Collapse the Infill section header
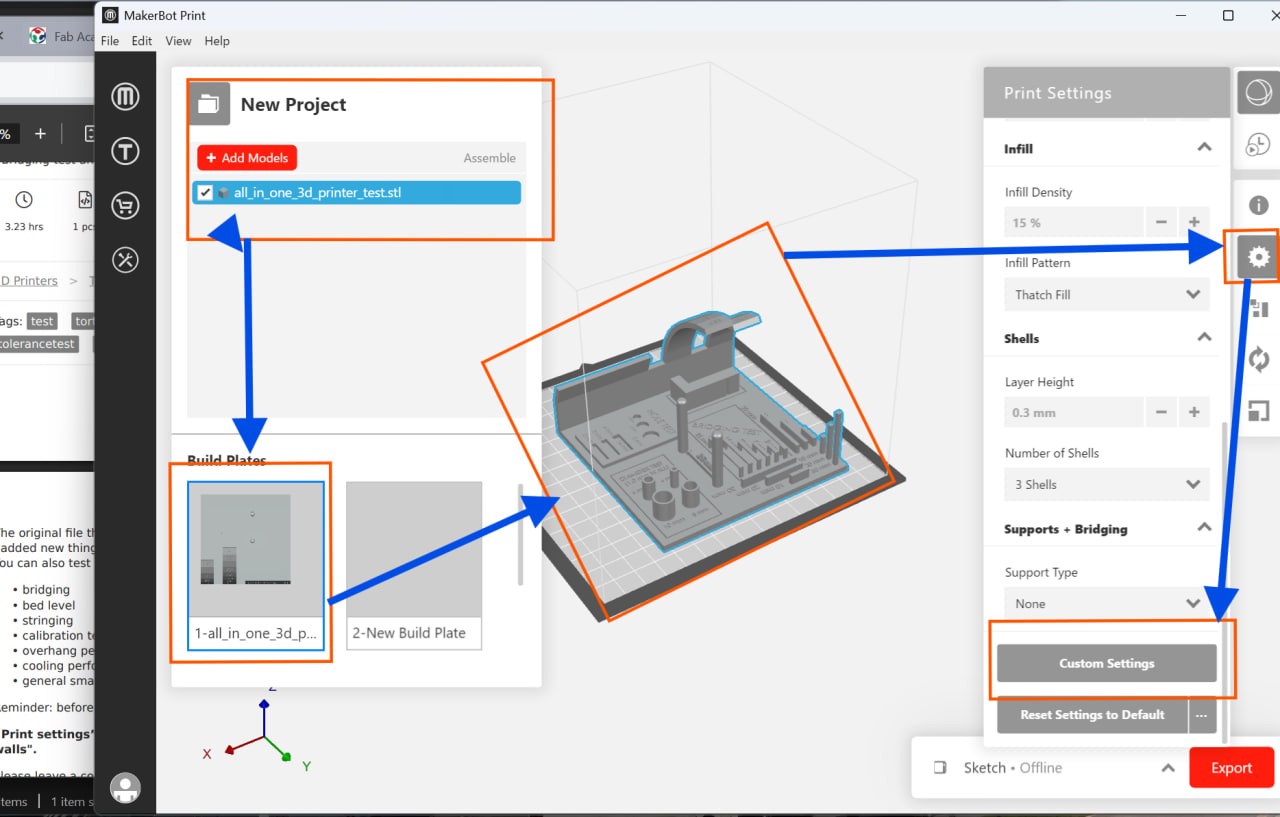1280x817 pixels. (x=1203, y=147)
